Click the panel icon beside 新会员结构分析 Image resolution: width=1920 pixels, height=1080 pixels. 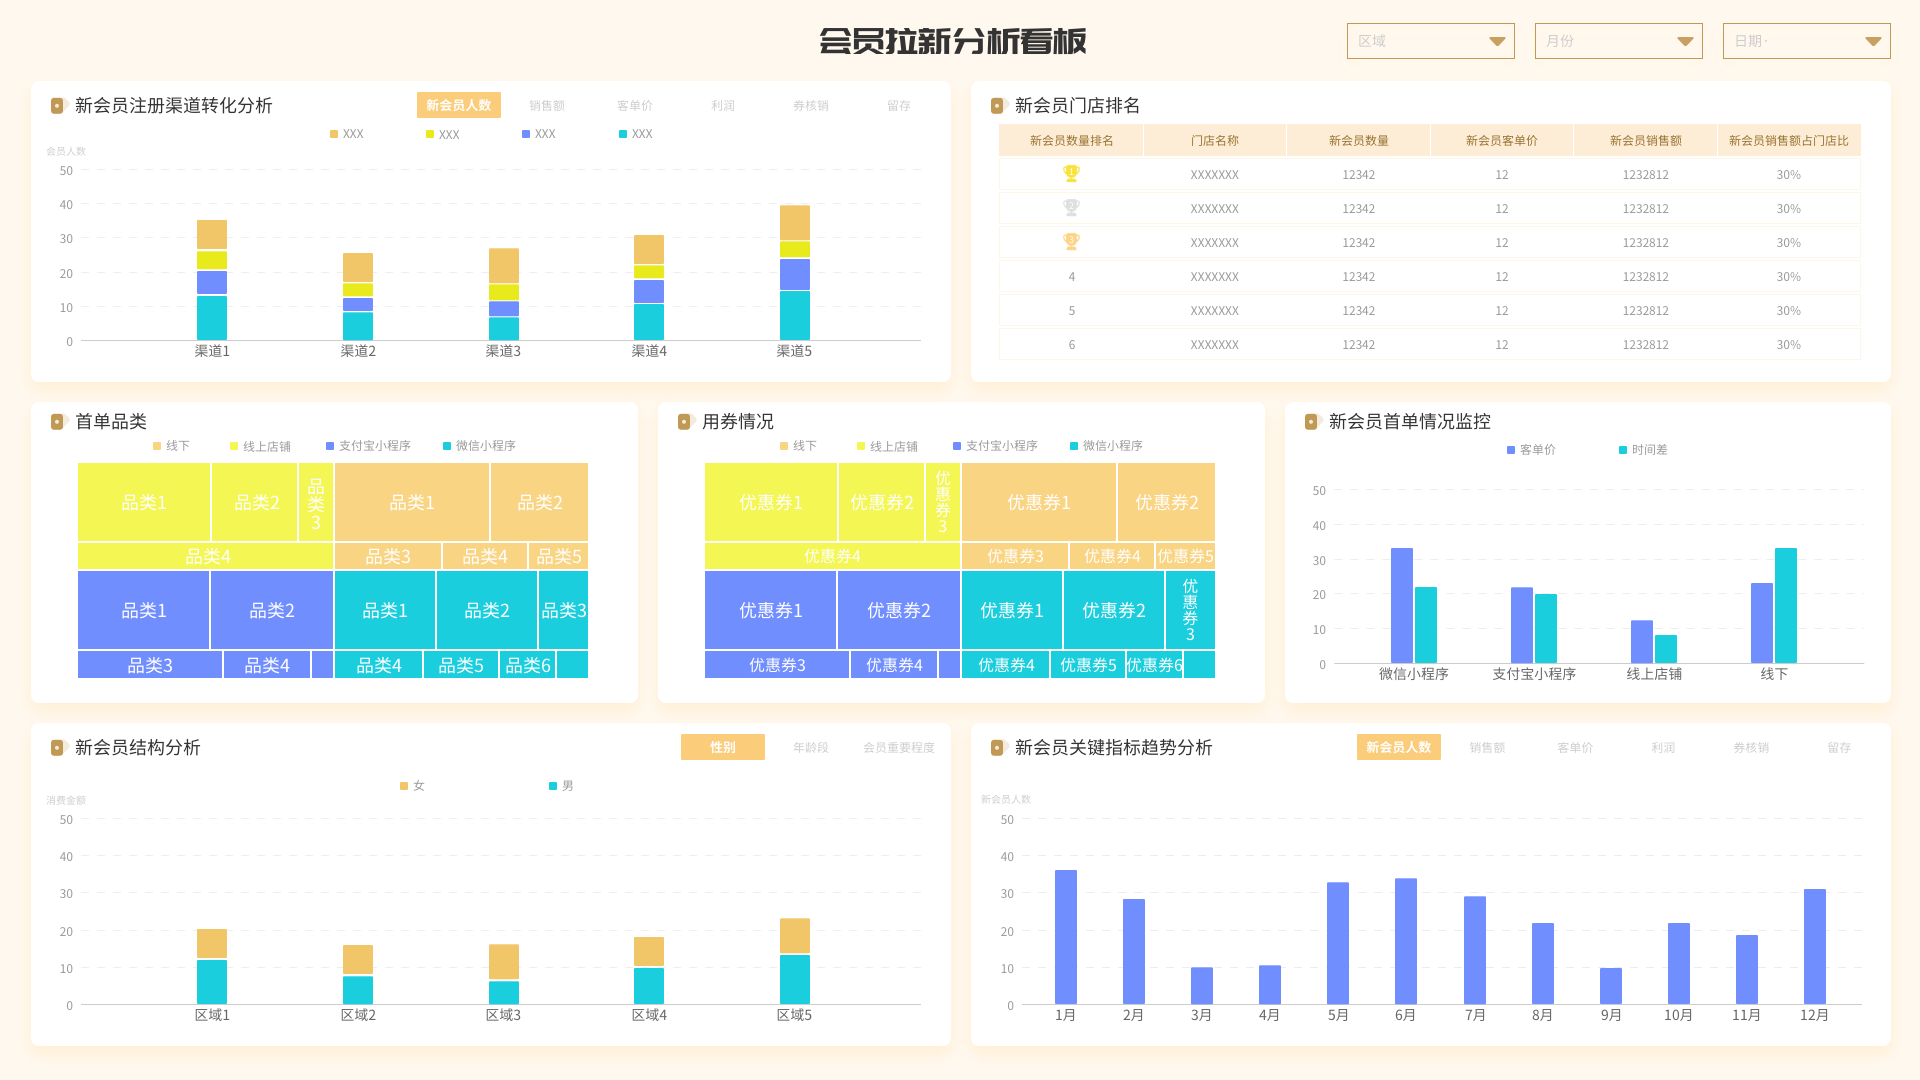[56, 747]
